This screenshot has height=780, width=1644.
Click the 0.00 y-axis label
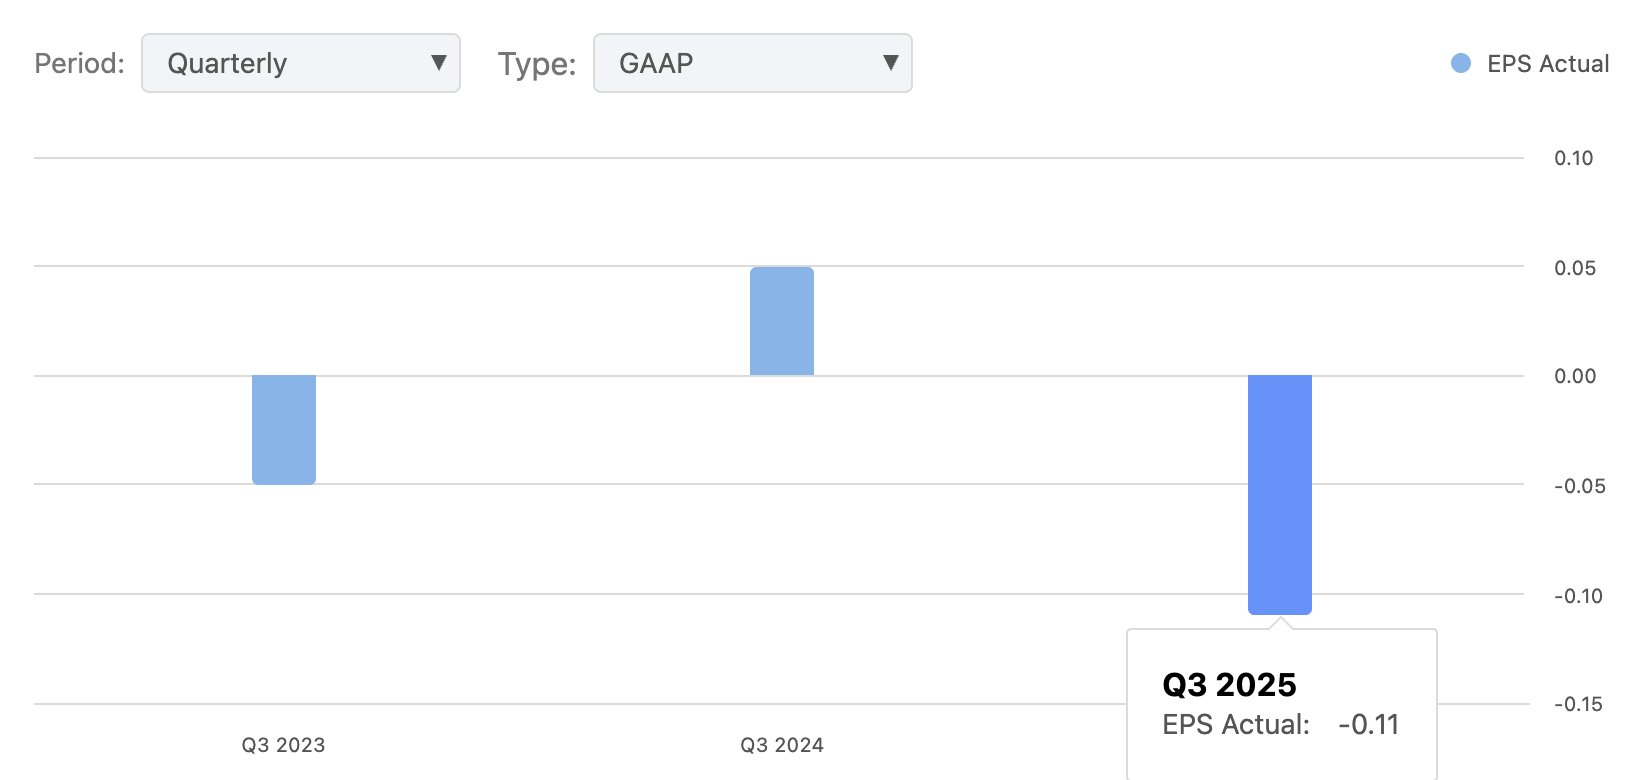point(1574,376)
